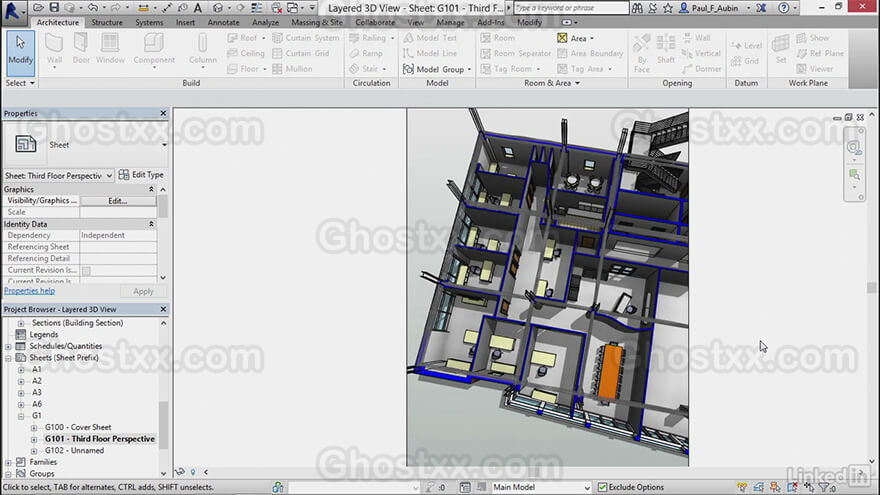
Task: Select the Level datum tool
Action: 746,45
